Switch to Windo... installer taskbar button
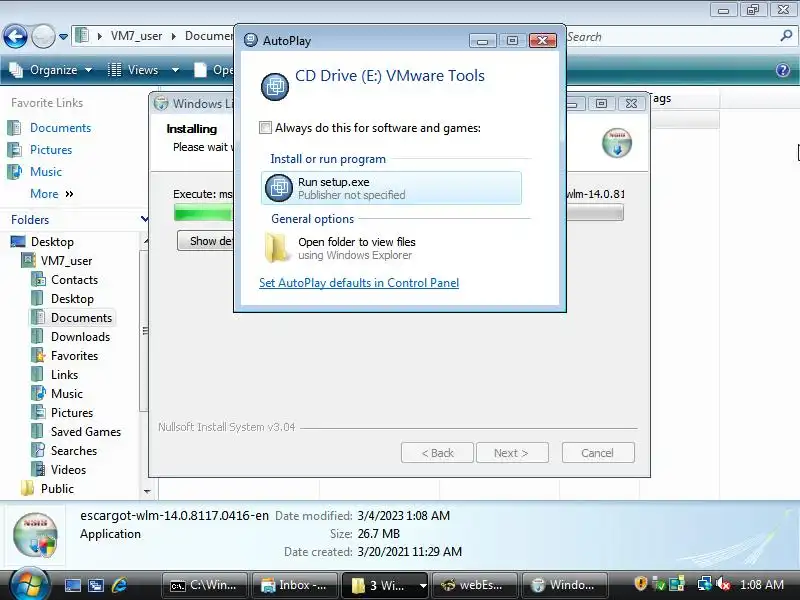Screen dimensions: 800x600 (565, 585)
